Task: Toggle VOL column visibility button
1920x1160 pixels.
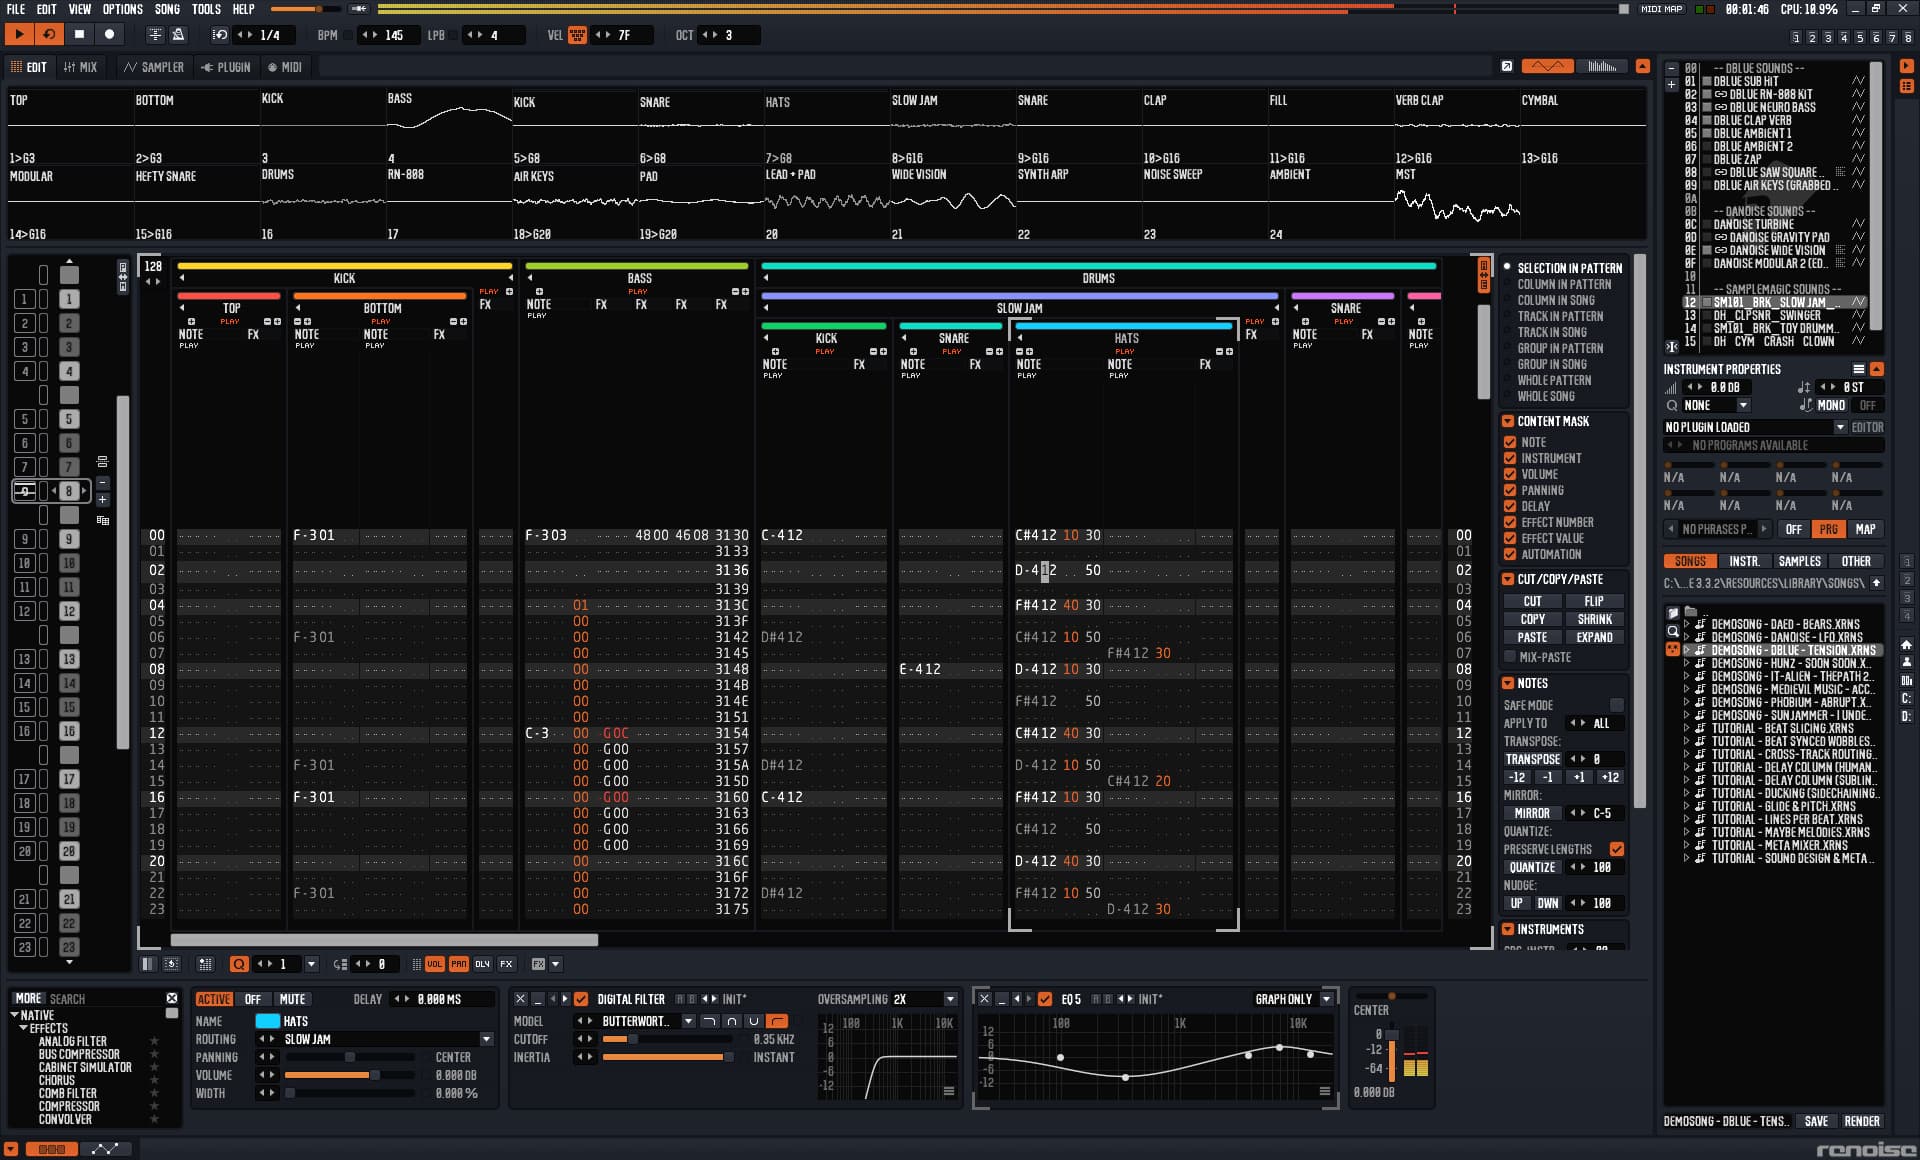Action: coord(434,964)
